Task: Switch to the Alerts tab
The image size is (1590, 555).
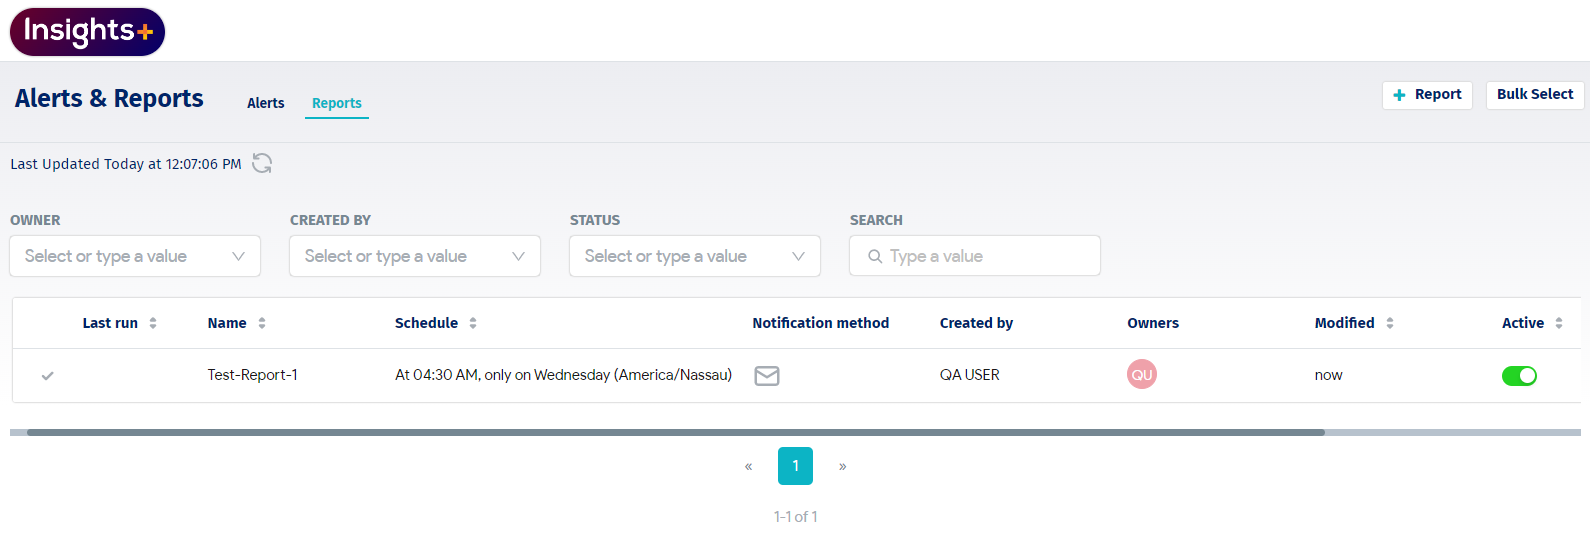Action: pyautogui.click(x=266, y=103)
